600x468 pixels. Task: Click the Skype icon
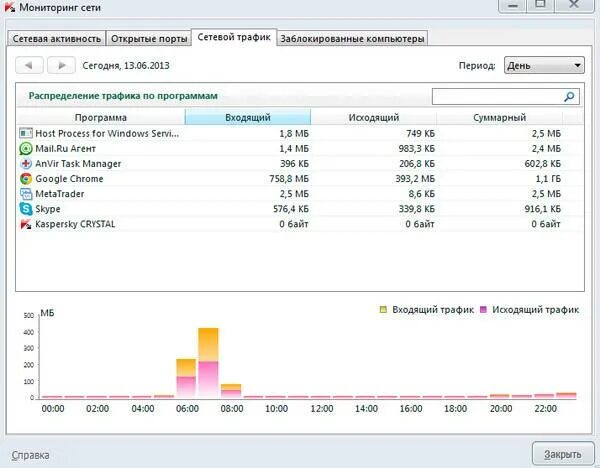tap(26, 209)
